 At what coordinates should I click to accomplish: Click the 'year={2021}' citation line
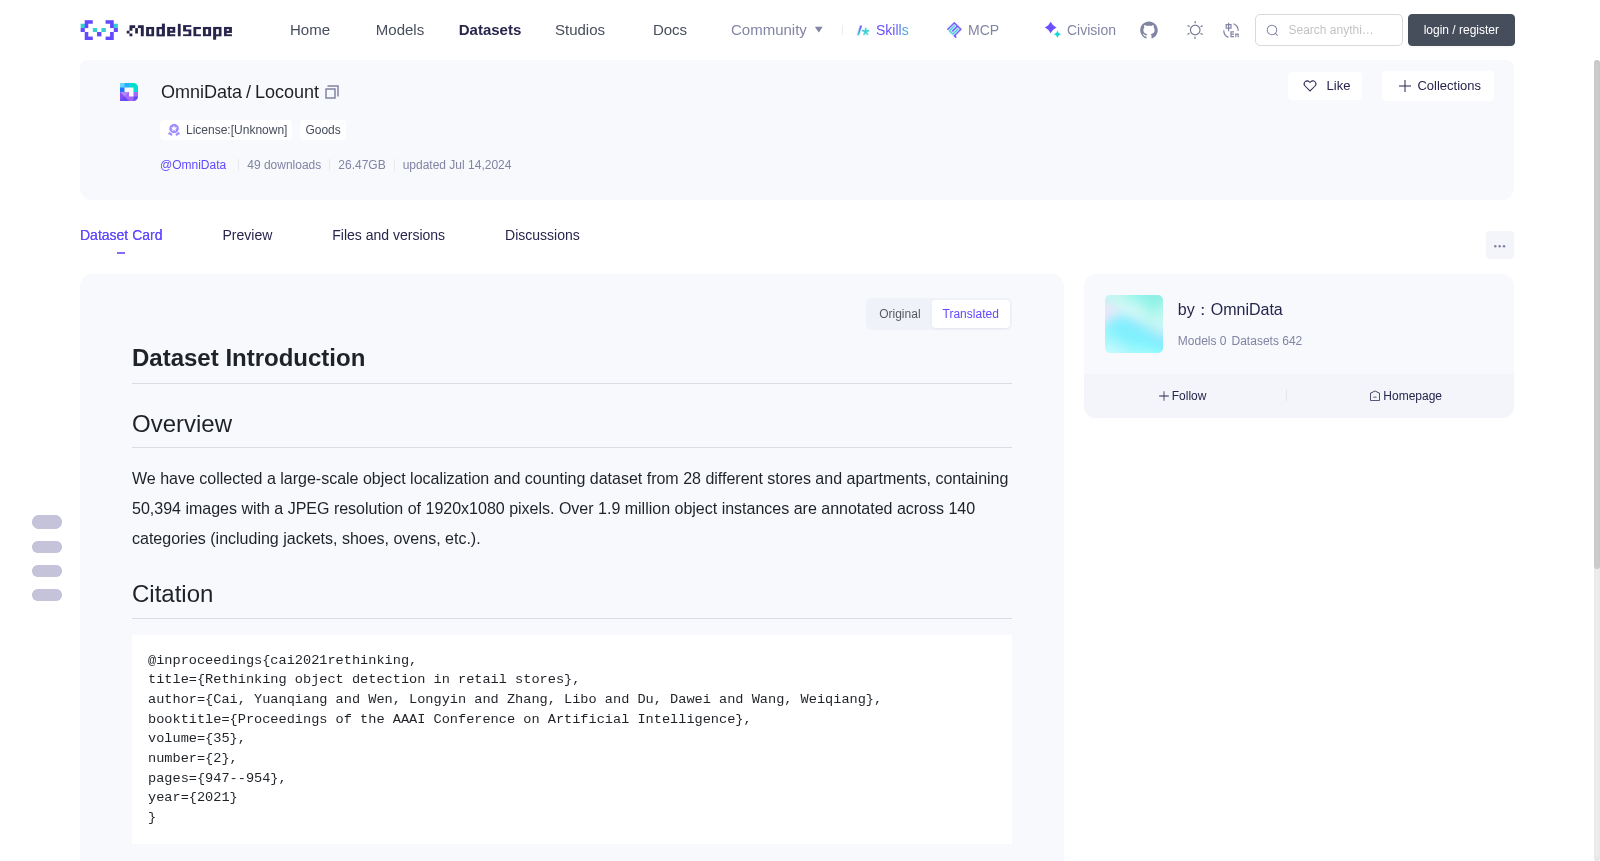pyautogui.click(x=193, y=797)
